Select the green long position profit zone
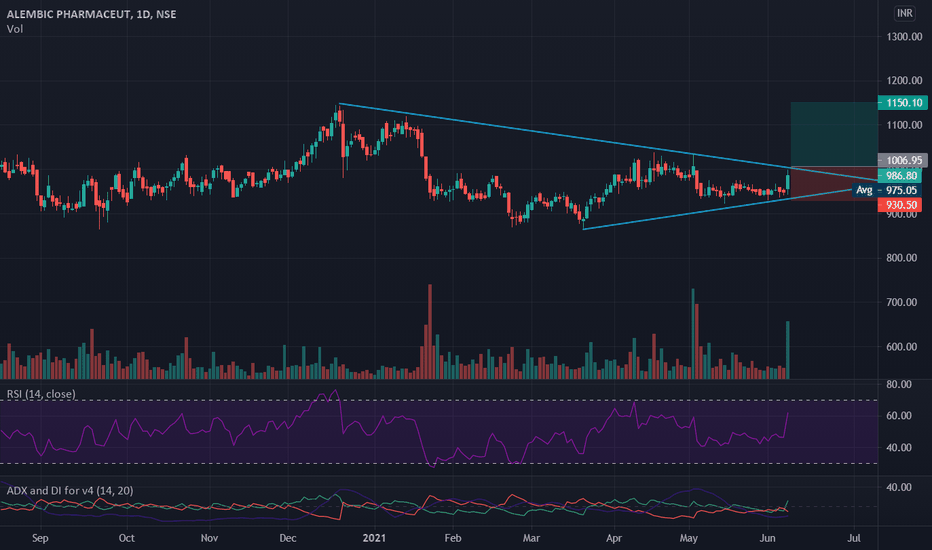932x550 pixels. (834, 134)
